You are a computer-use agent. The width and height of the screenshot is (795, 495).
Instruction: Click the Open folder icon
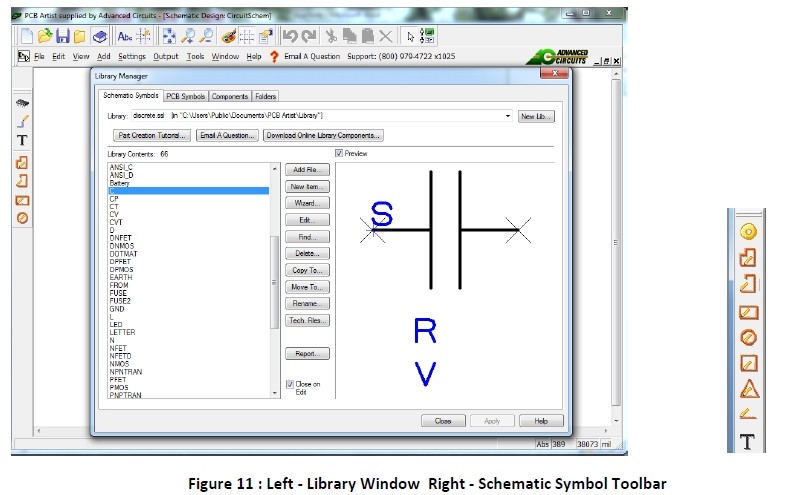coord(45,35)
